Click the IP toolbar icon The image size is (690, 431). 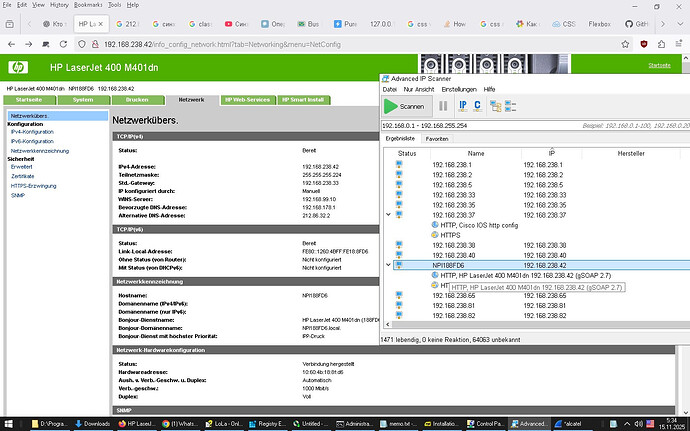tap(463, 105)
